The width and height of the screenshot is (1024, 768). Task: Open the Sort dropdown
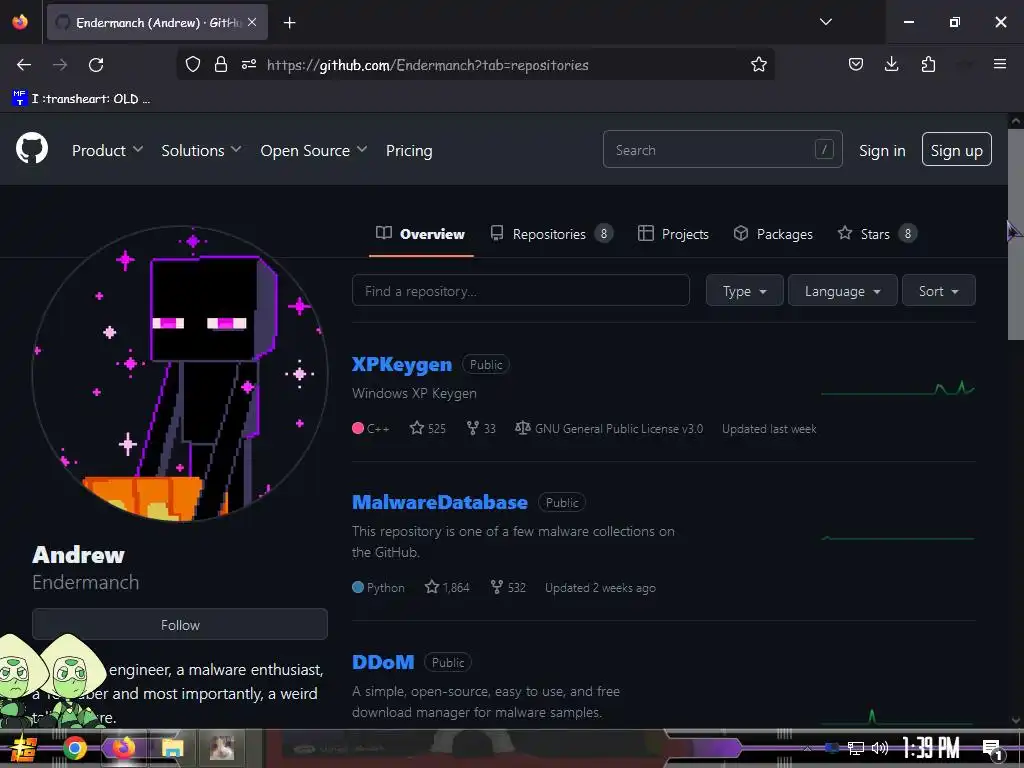point(938,291)
